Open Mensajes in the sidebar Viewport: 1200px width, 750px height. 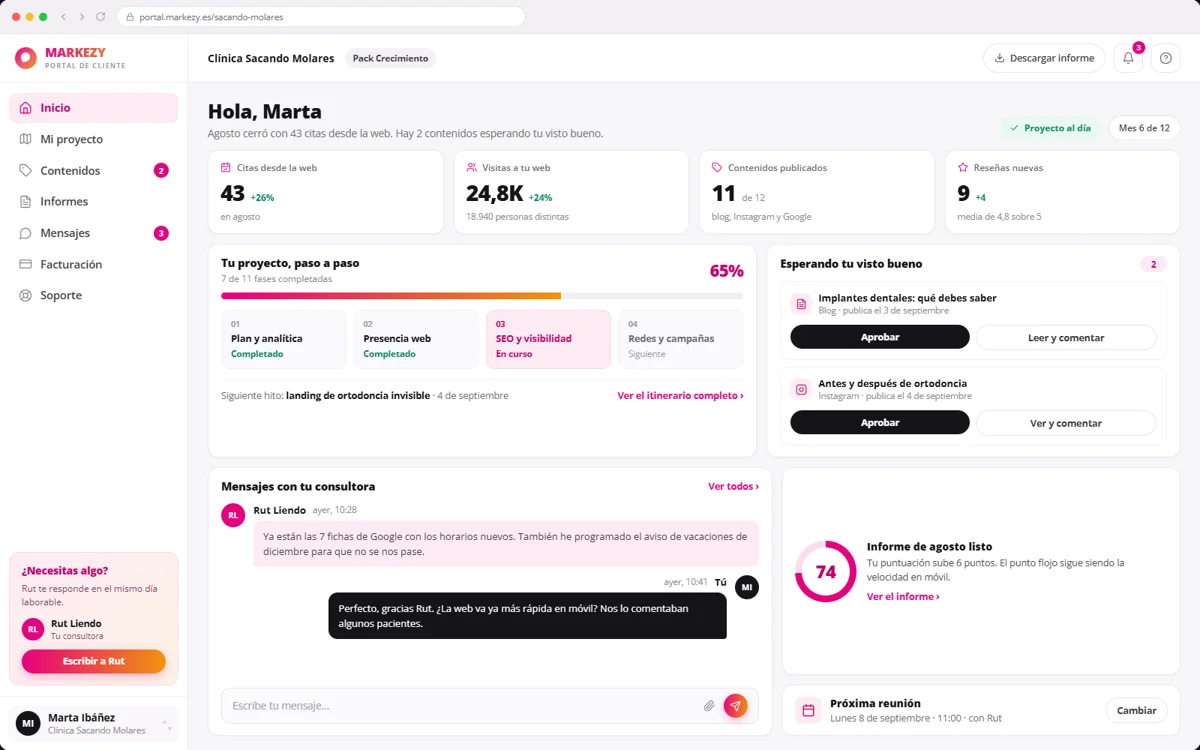click(94, 233)
